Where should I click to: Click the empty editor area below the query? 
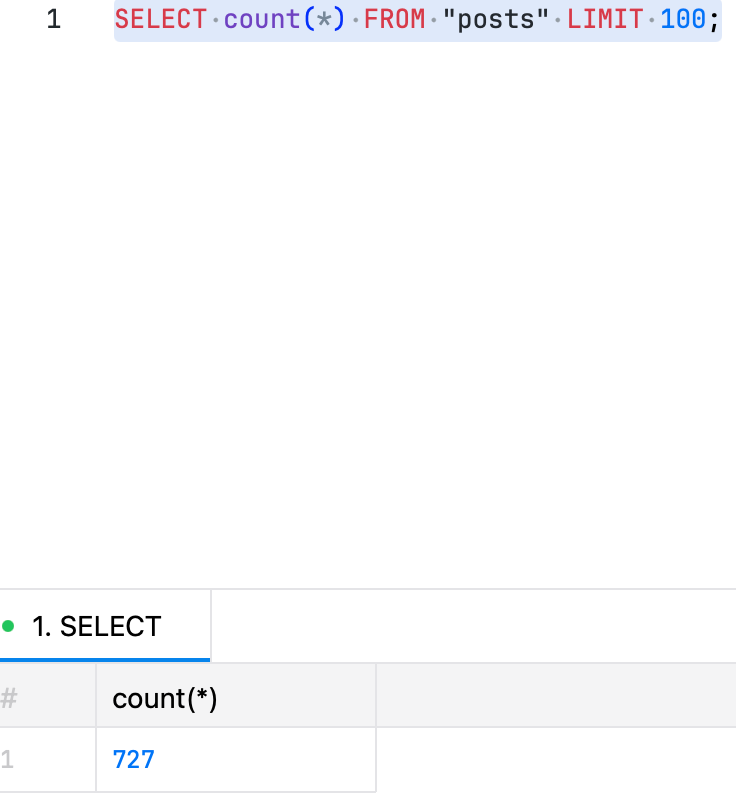click(x=400, y=300)
